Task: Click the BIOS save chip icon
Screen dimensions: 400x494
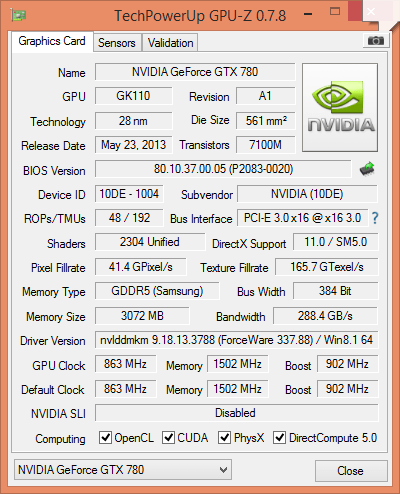Action: pos(367,169)
